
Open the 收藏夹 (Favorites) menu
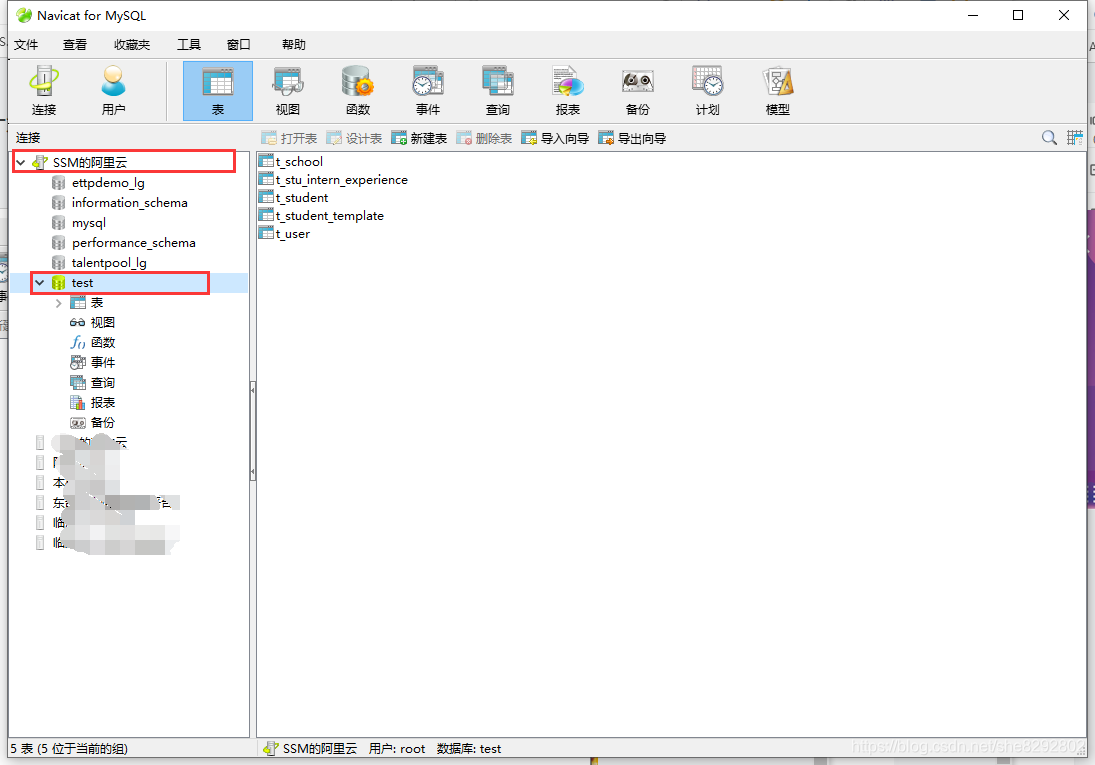click(x=132, y=45)
